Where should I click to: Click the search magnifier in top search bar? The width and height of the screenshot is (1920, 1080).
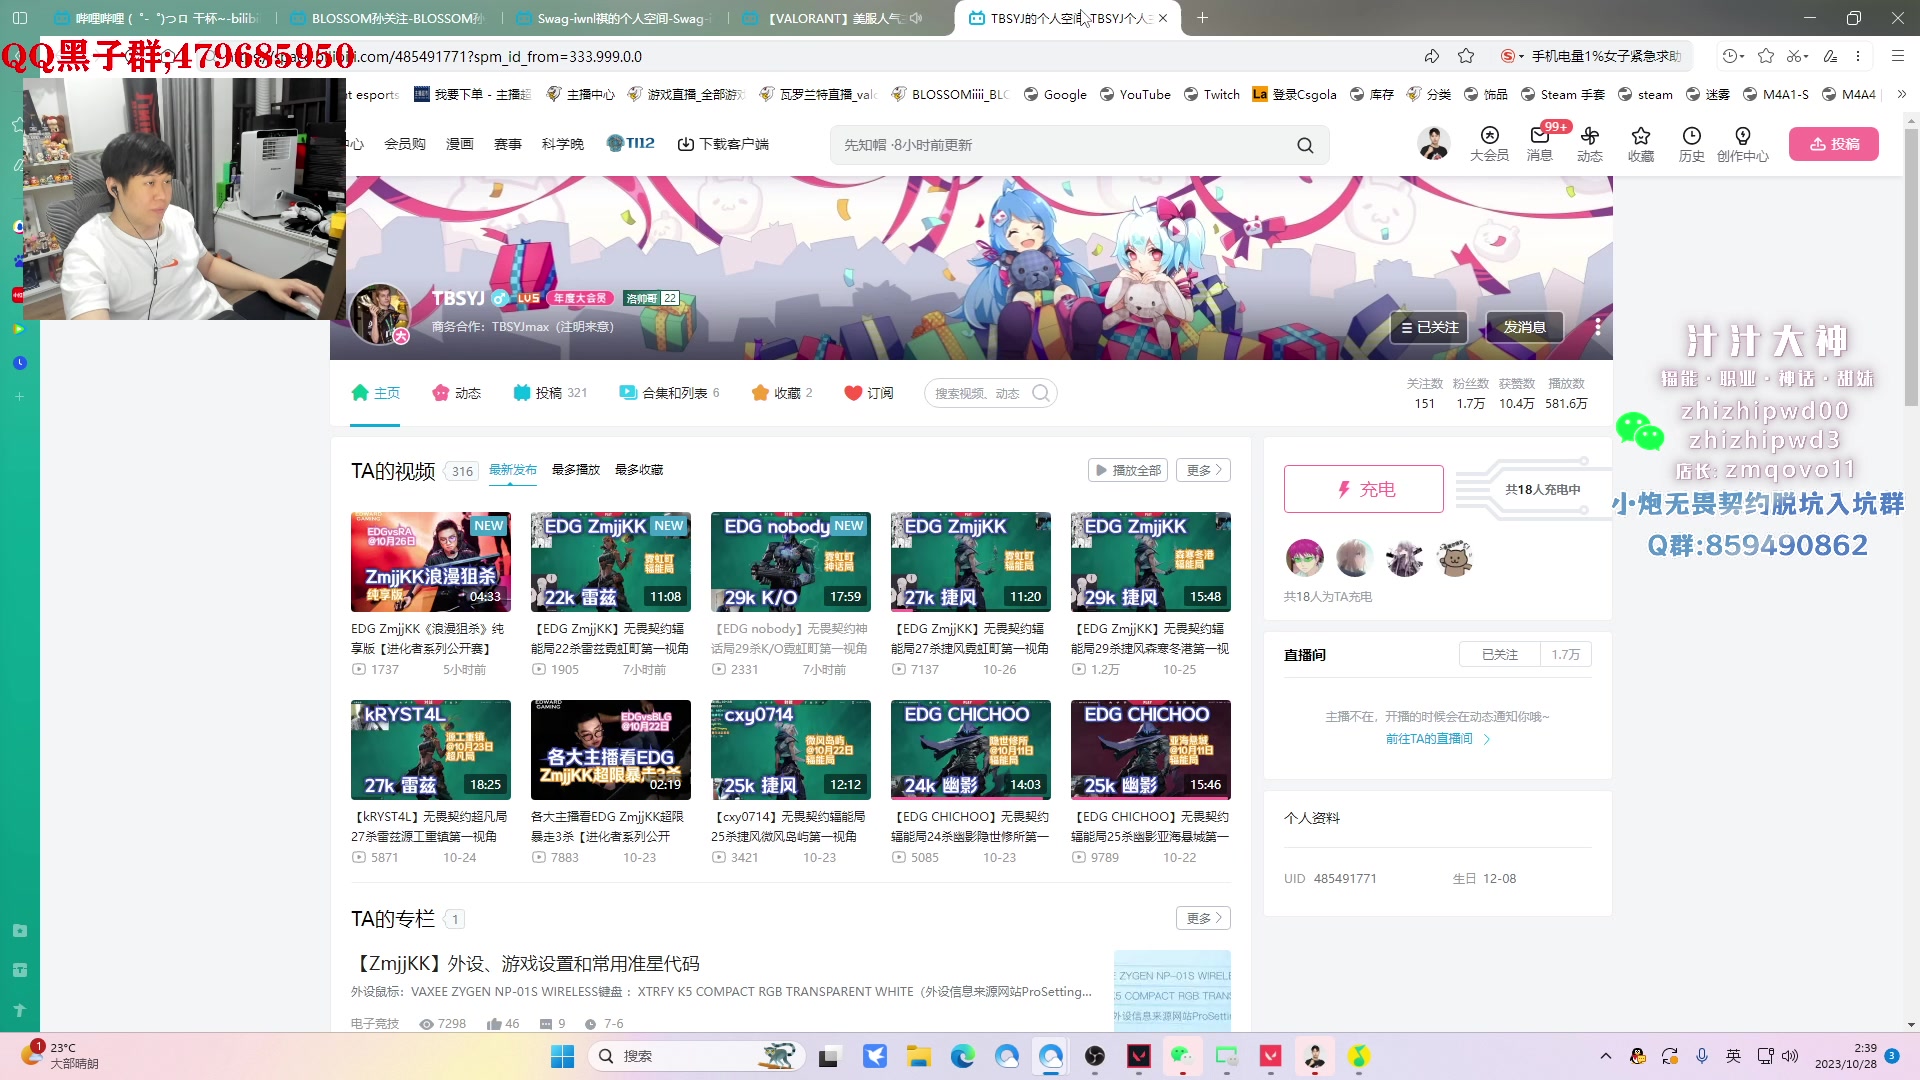1305,145
